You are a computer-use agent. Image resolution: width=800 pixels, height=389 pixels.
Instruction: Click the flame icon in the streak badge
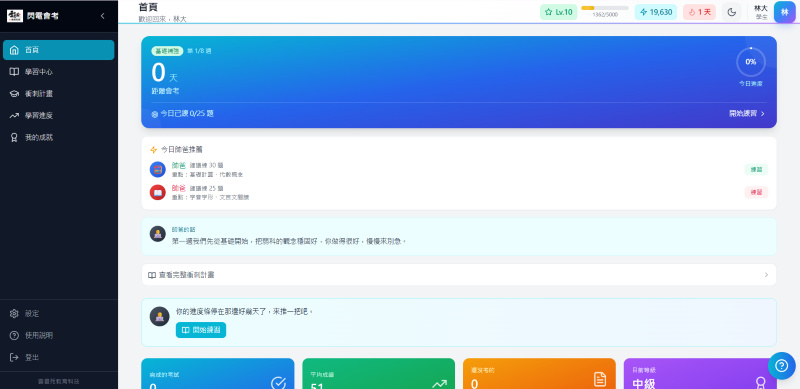click(x=692, y=12)
